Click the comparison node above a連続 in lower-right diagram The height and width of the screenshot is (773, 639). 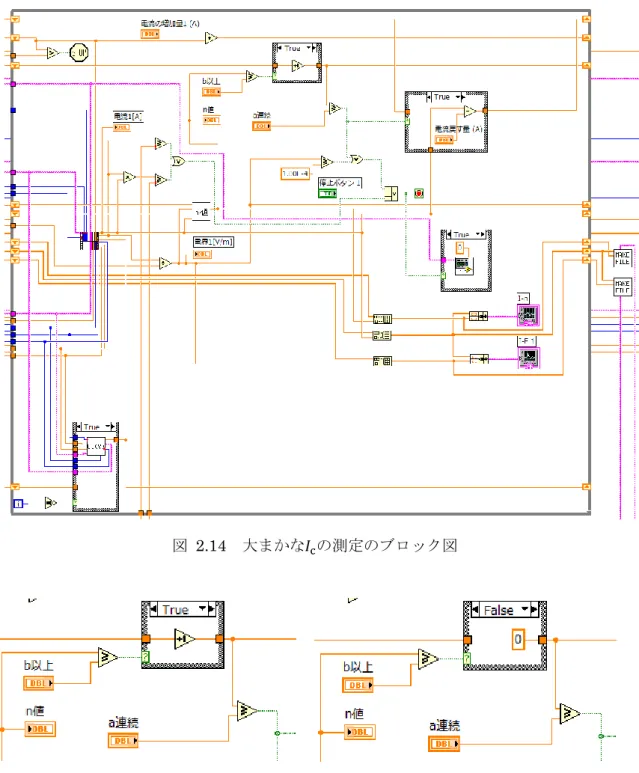click(569, 714)
